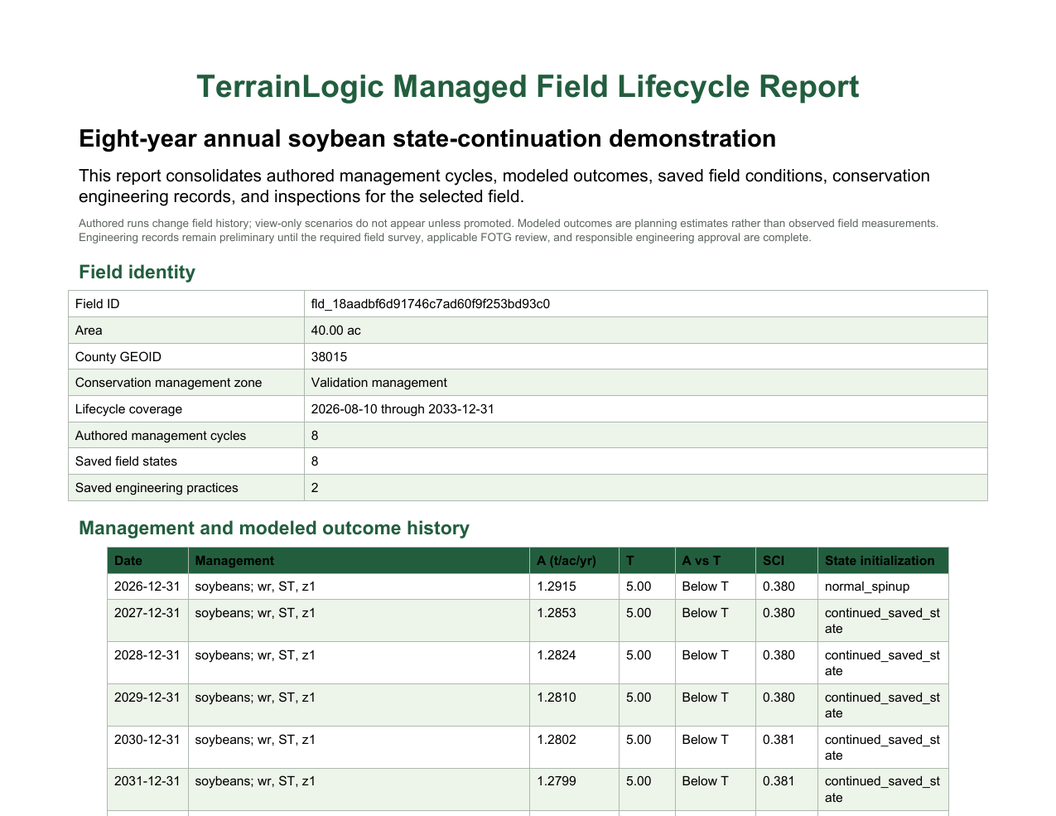This screenshot has height=816, width=1056.
Task: Click the Authored management cycles label
Action: pyautogui.click(x=160, y=436)
